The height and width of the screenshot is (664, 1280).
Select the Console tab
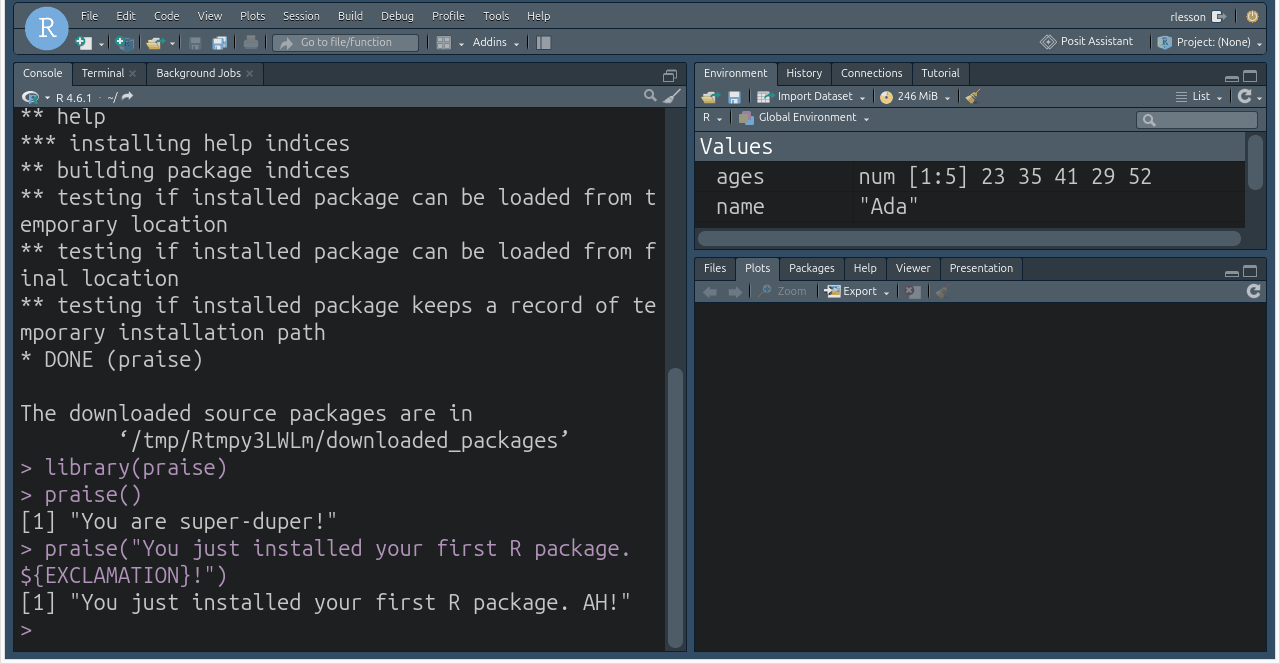click(x=43, y=73)
